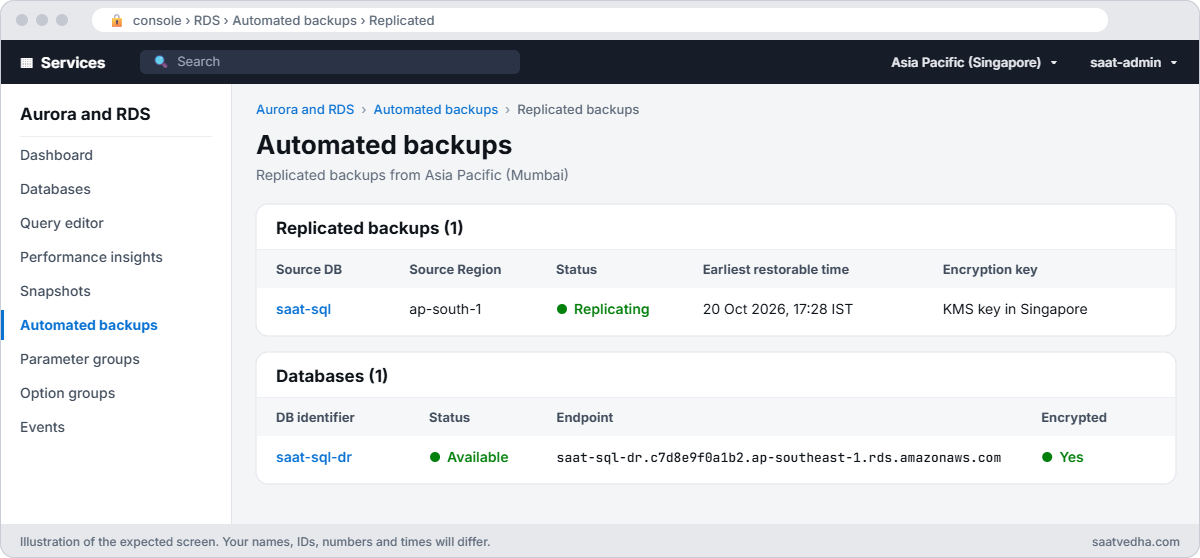Image resolution: width=1200 pixels, height=558 pixels.
Task: Click the Source Region column header
Action: [455, 269]
